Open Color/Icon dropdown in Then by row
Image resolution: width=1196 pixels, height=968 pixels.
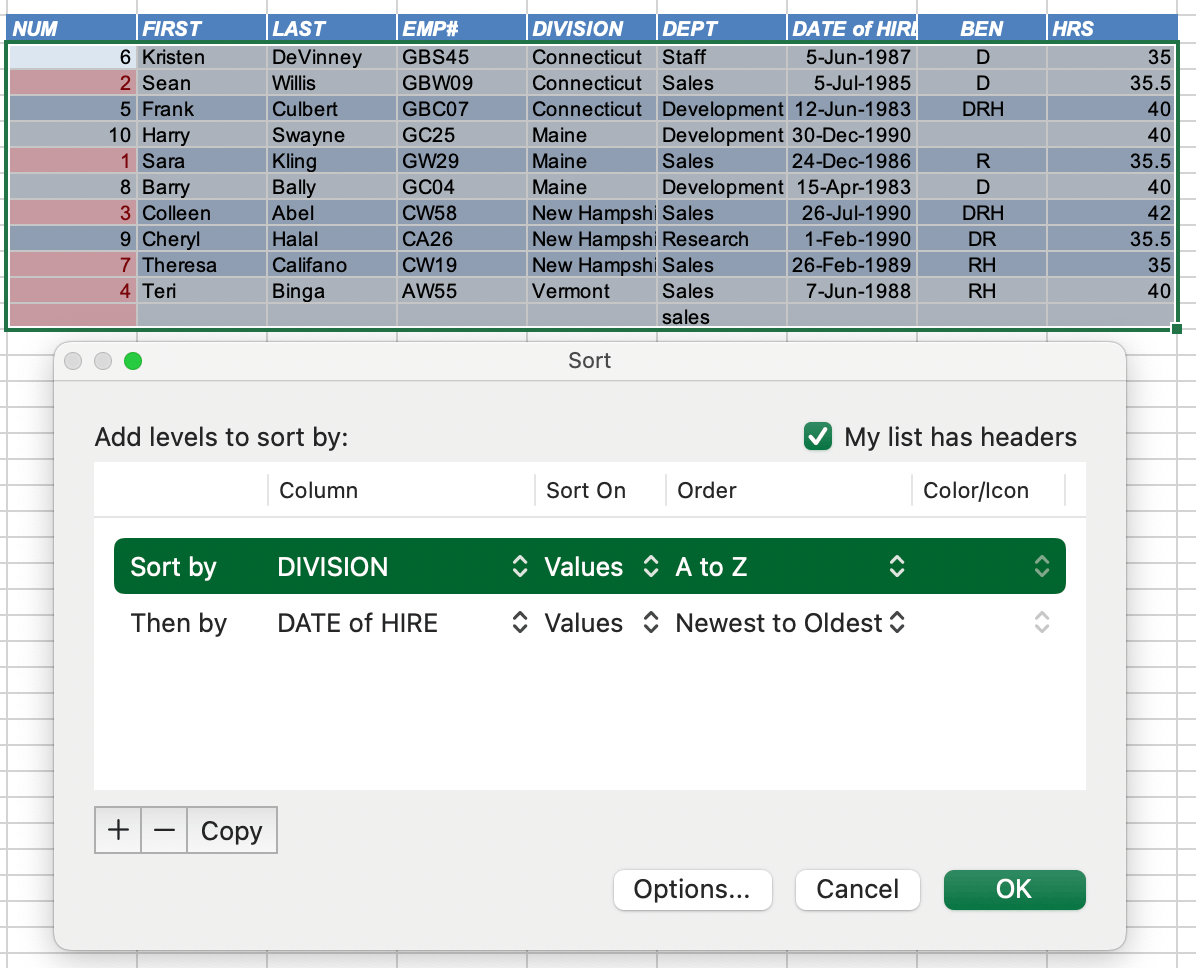(1042, 623)
